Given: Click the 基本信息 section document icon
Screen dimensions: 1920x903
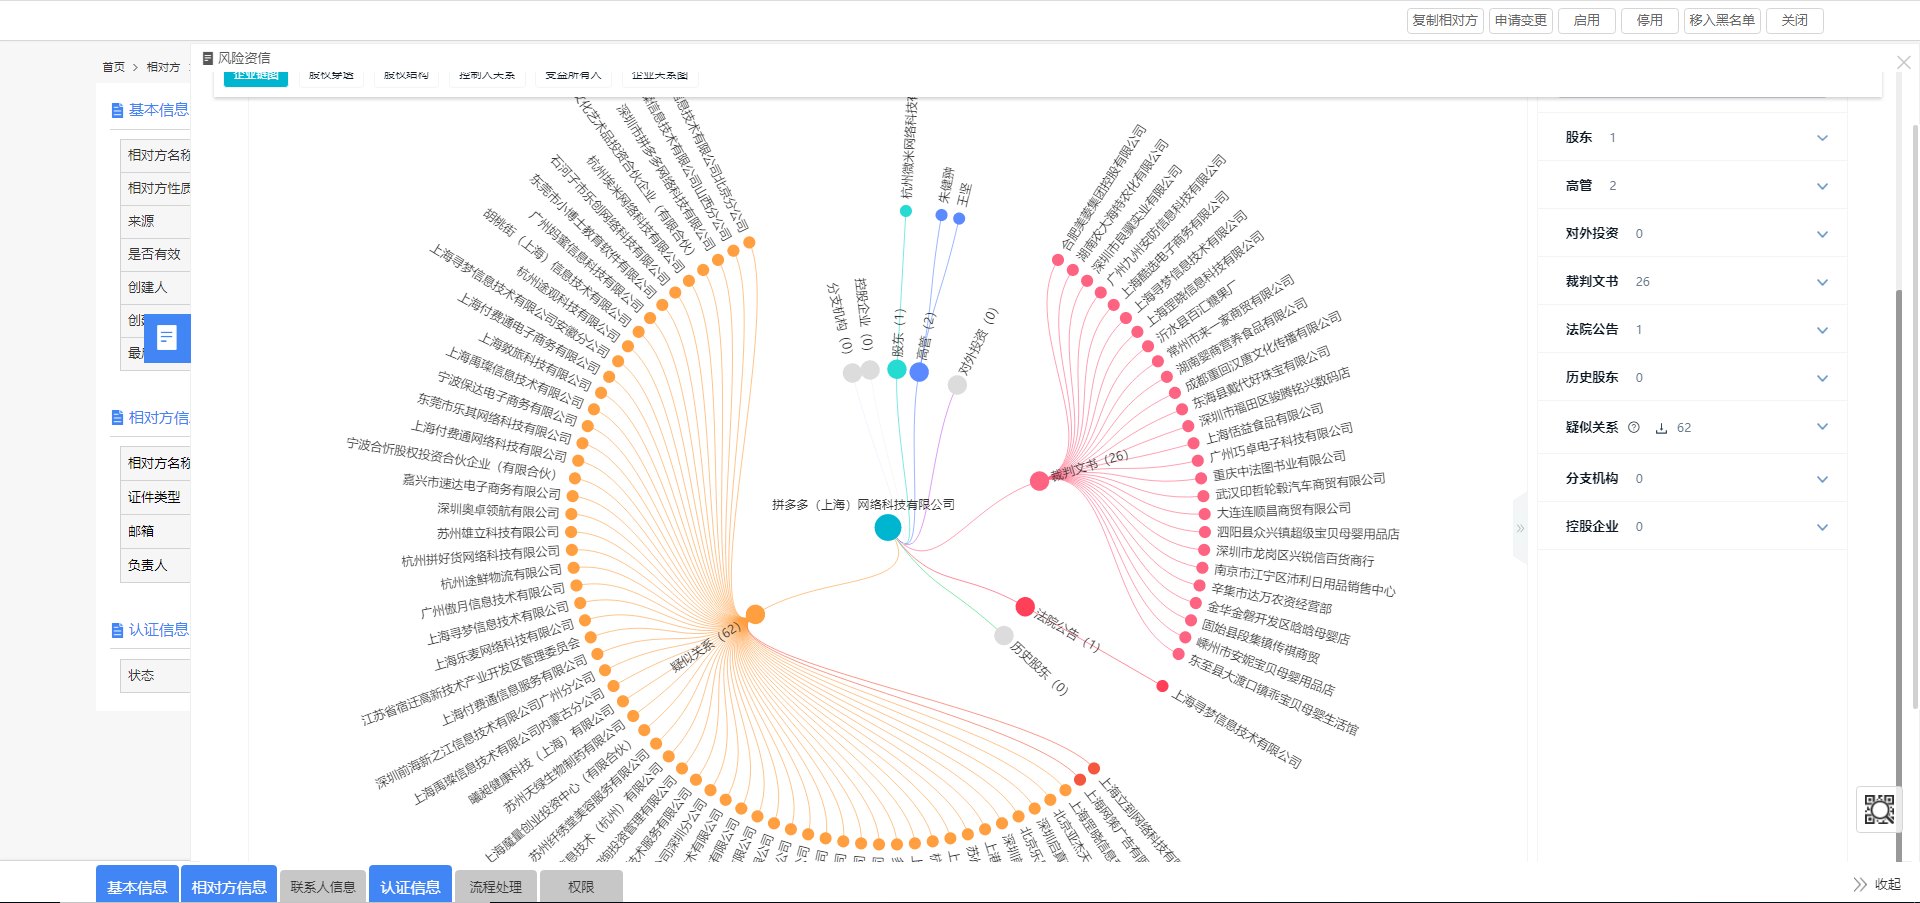Looking at the screenshot, I should click(117, 110).
